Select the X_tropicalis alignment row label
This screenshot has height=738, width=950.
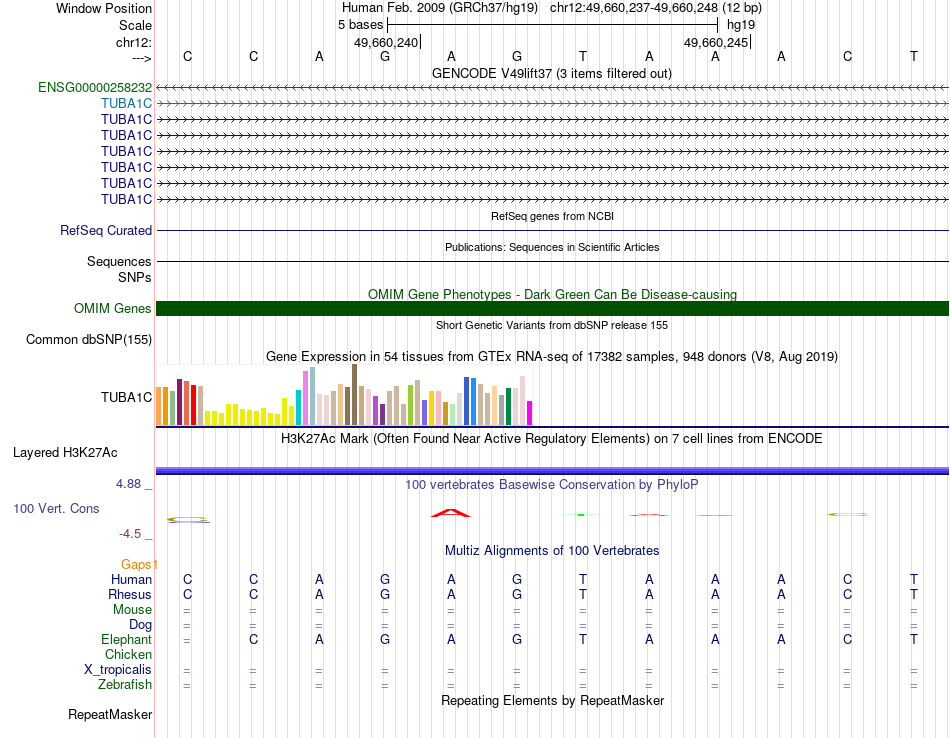point(118,670)
